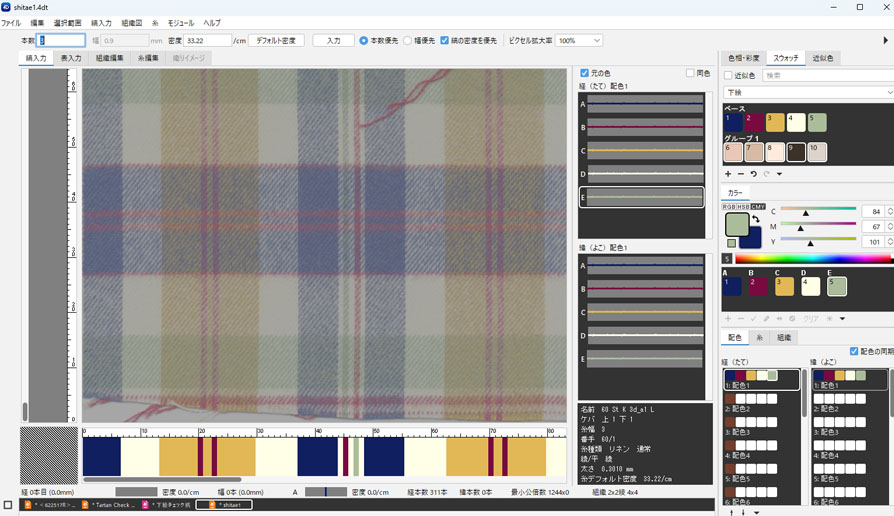894x516 pixels.
Task: Open the swatch options dropdown arrow
Action: tap(779, 174)
